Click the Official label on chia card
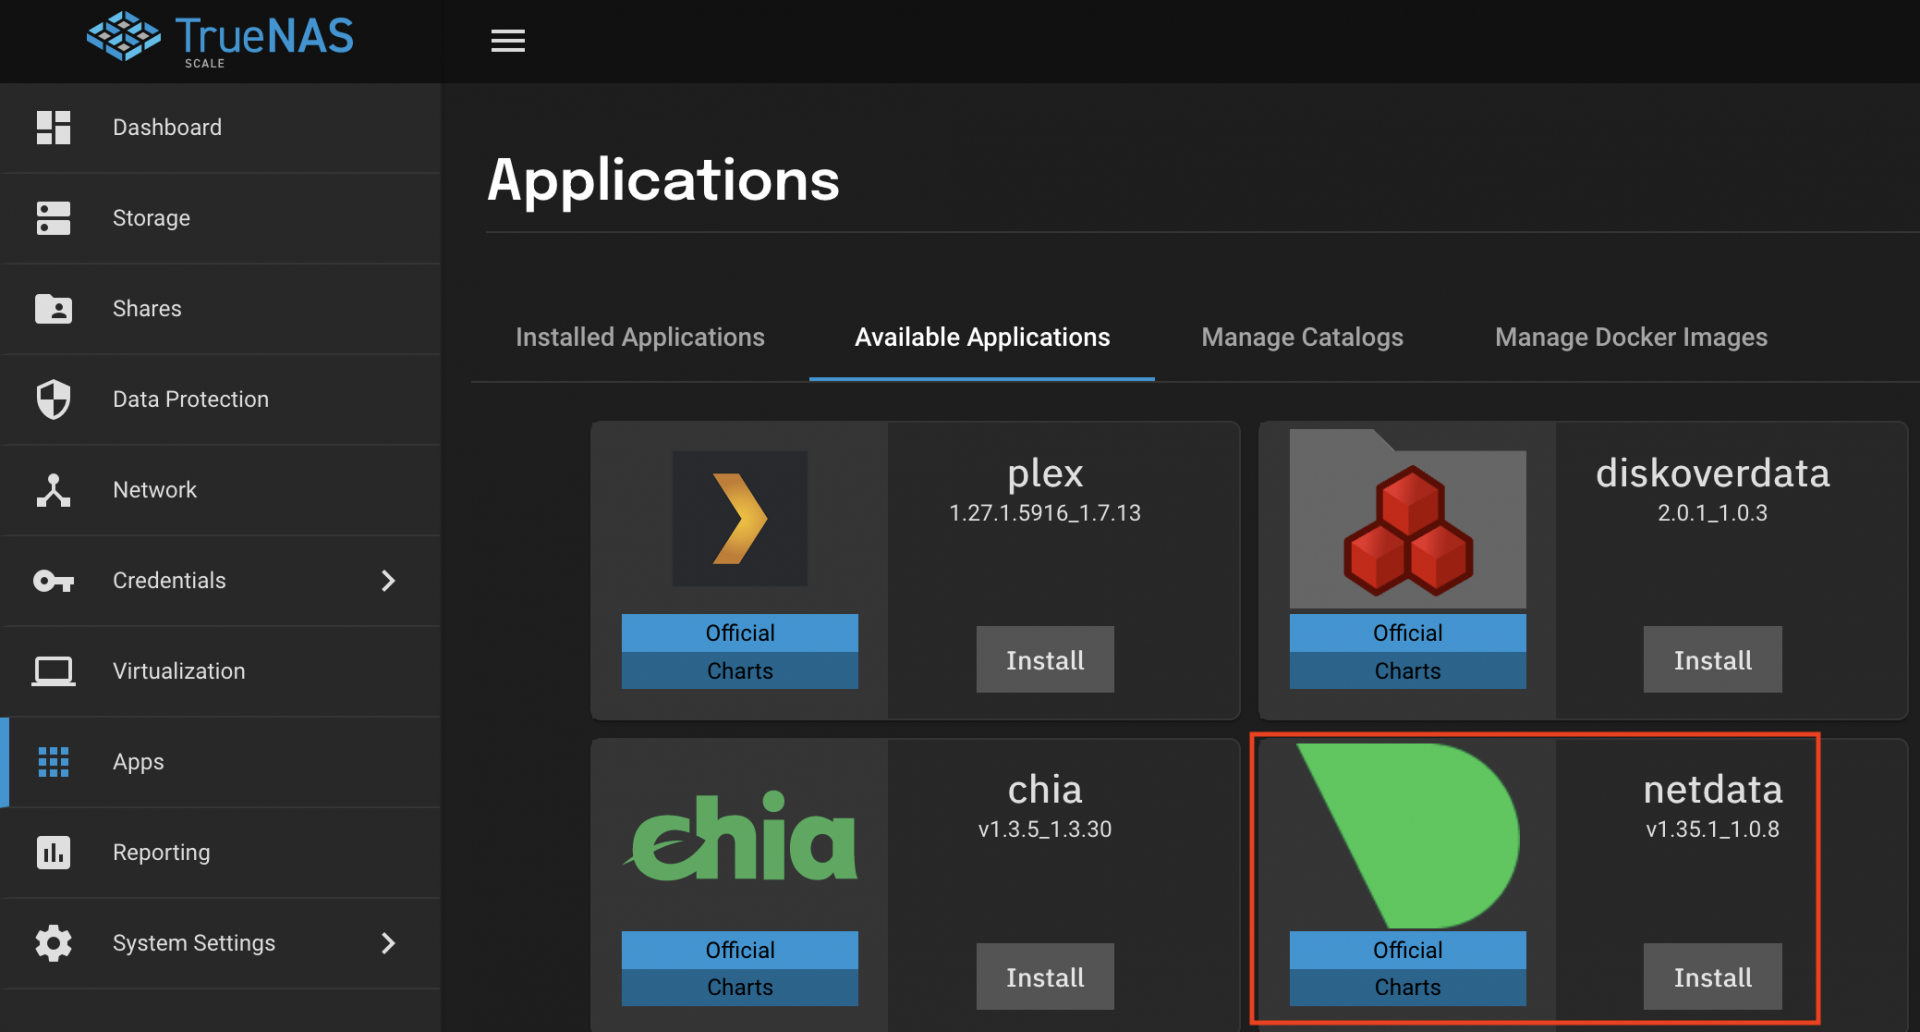1920x1032 pixels. [x=740, y=950]
